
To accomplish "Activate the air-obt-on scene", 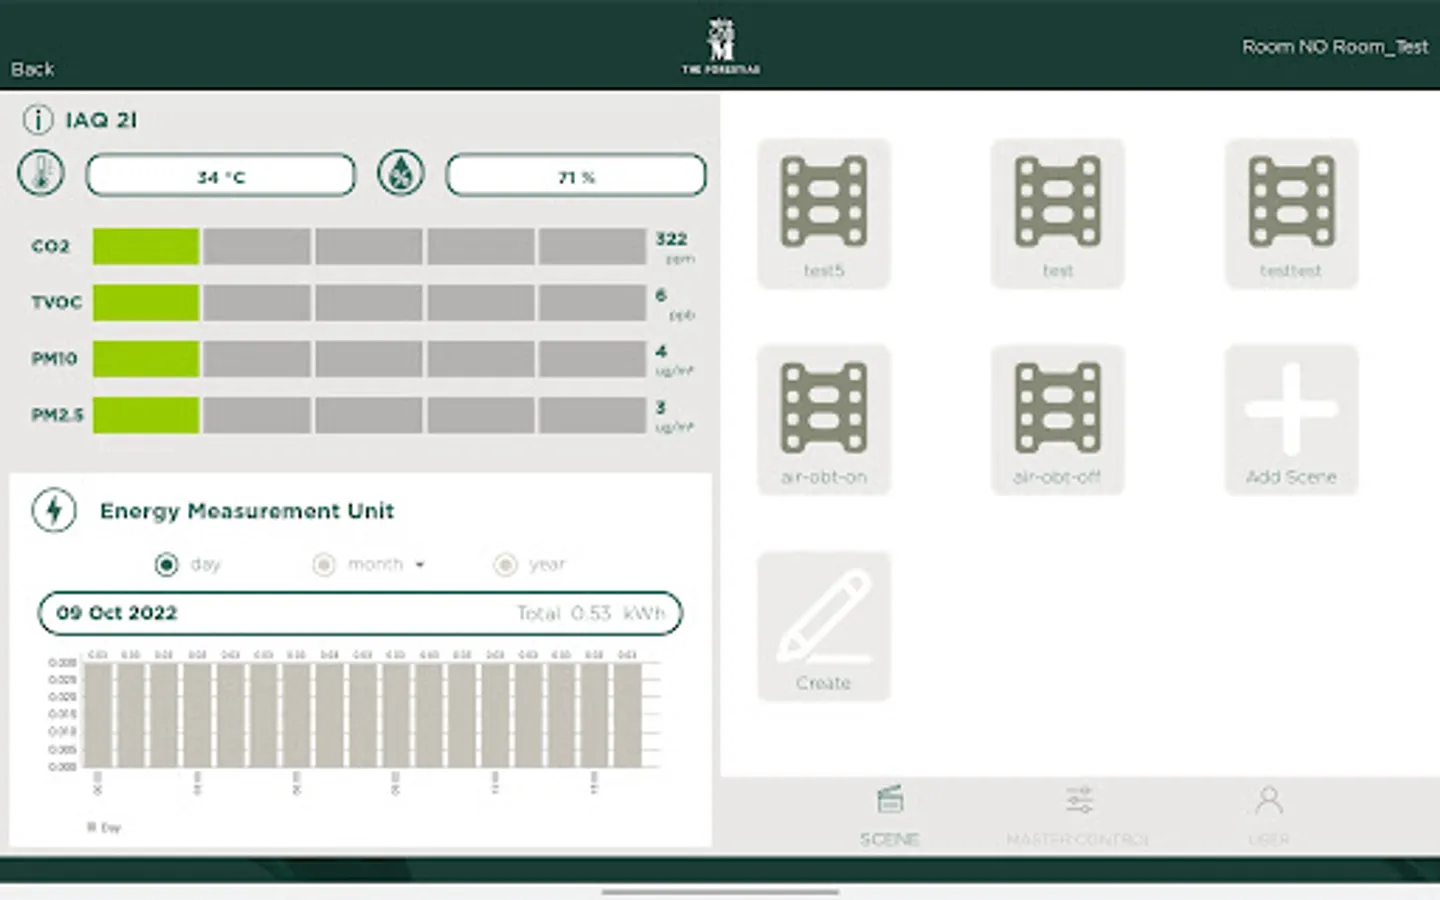I will [x=824, y=420].
